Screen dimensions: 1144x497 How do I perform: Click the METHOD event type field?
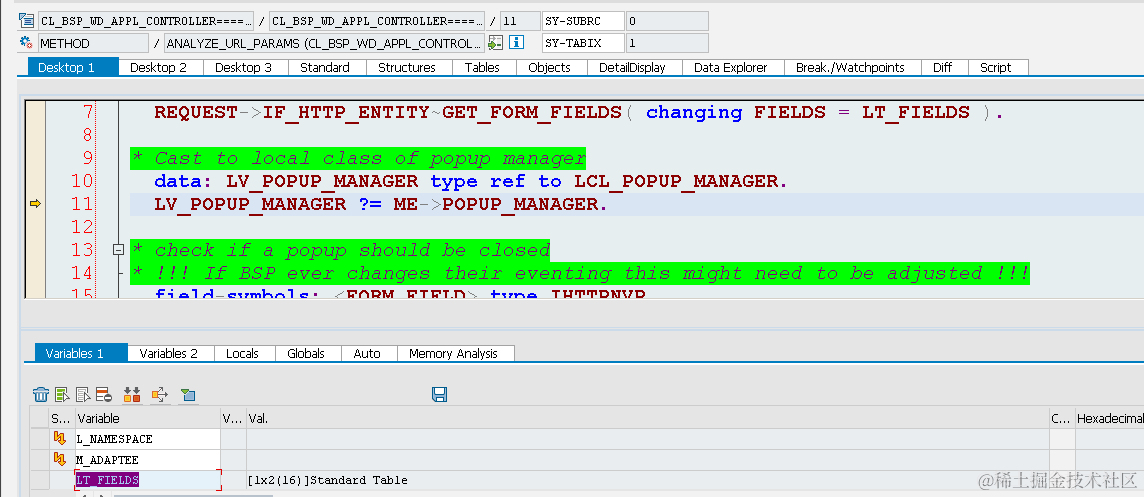click(93, 43)
